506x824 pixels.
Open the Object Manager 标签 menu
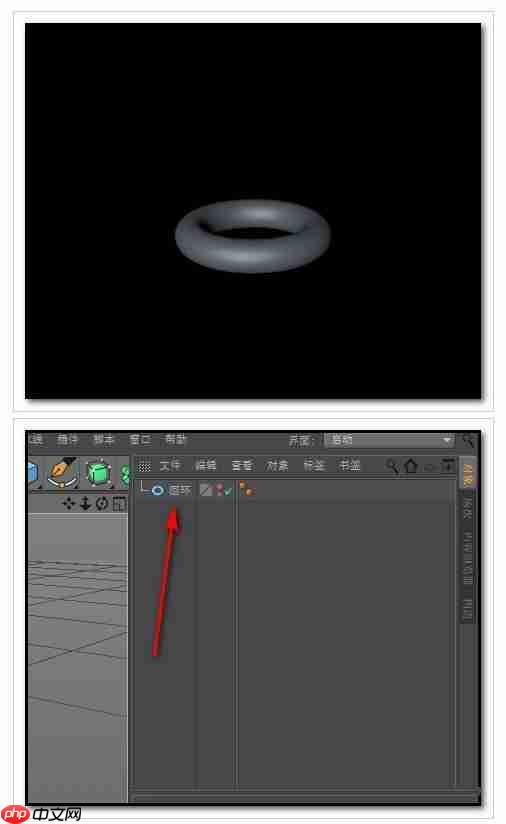[314, 466]
